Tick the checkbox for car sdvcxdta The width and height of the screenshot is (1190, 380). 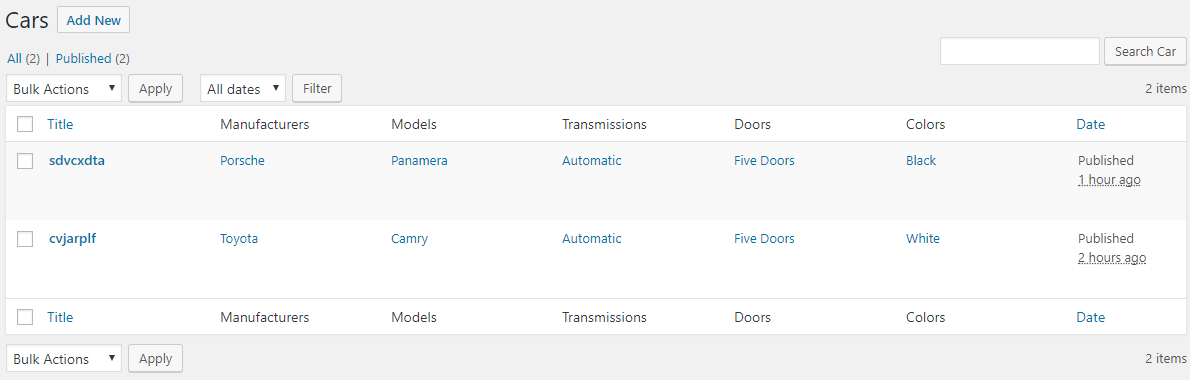[x=25, y=161]
